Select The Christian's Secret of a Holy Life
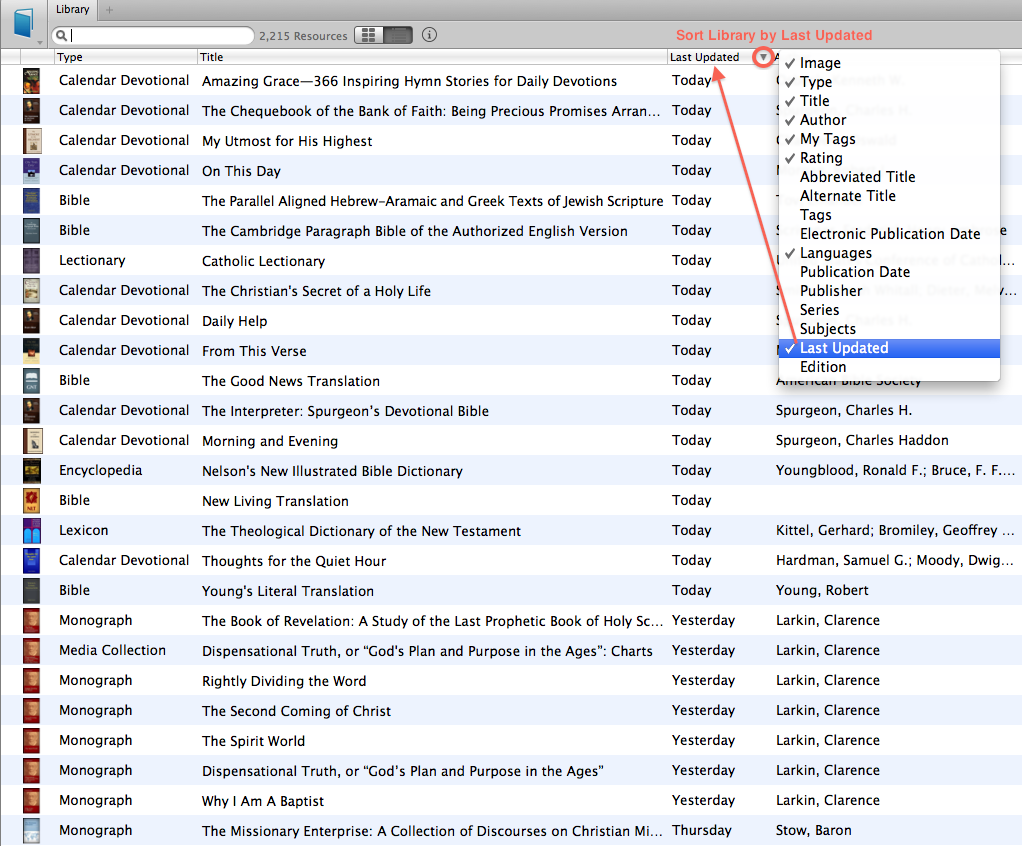This screenshot has width=1022, height=846. click(316, 291)
